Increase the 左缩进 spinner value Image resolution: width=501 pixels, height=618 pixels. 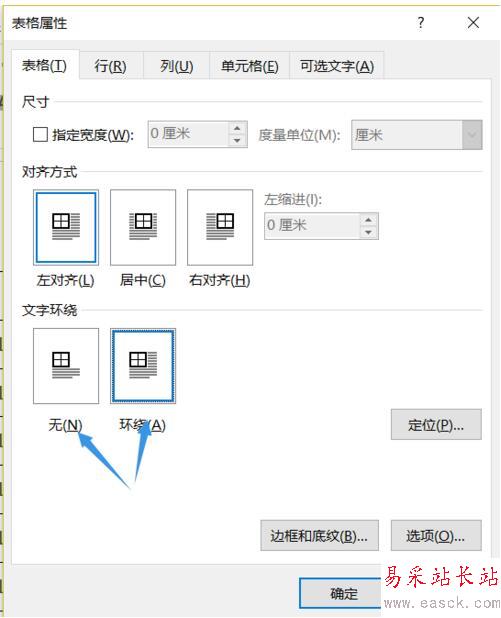pos(369,220)
